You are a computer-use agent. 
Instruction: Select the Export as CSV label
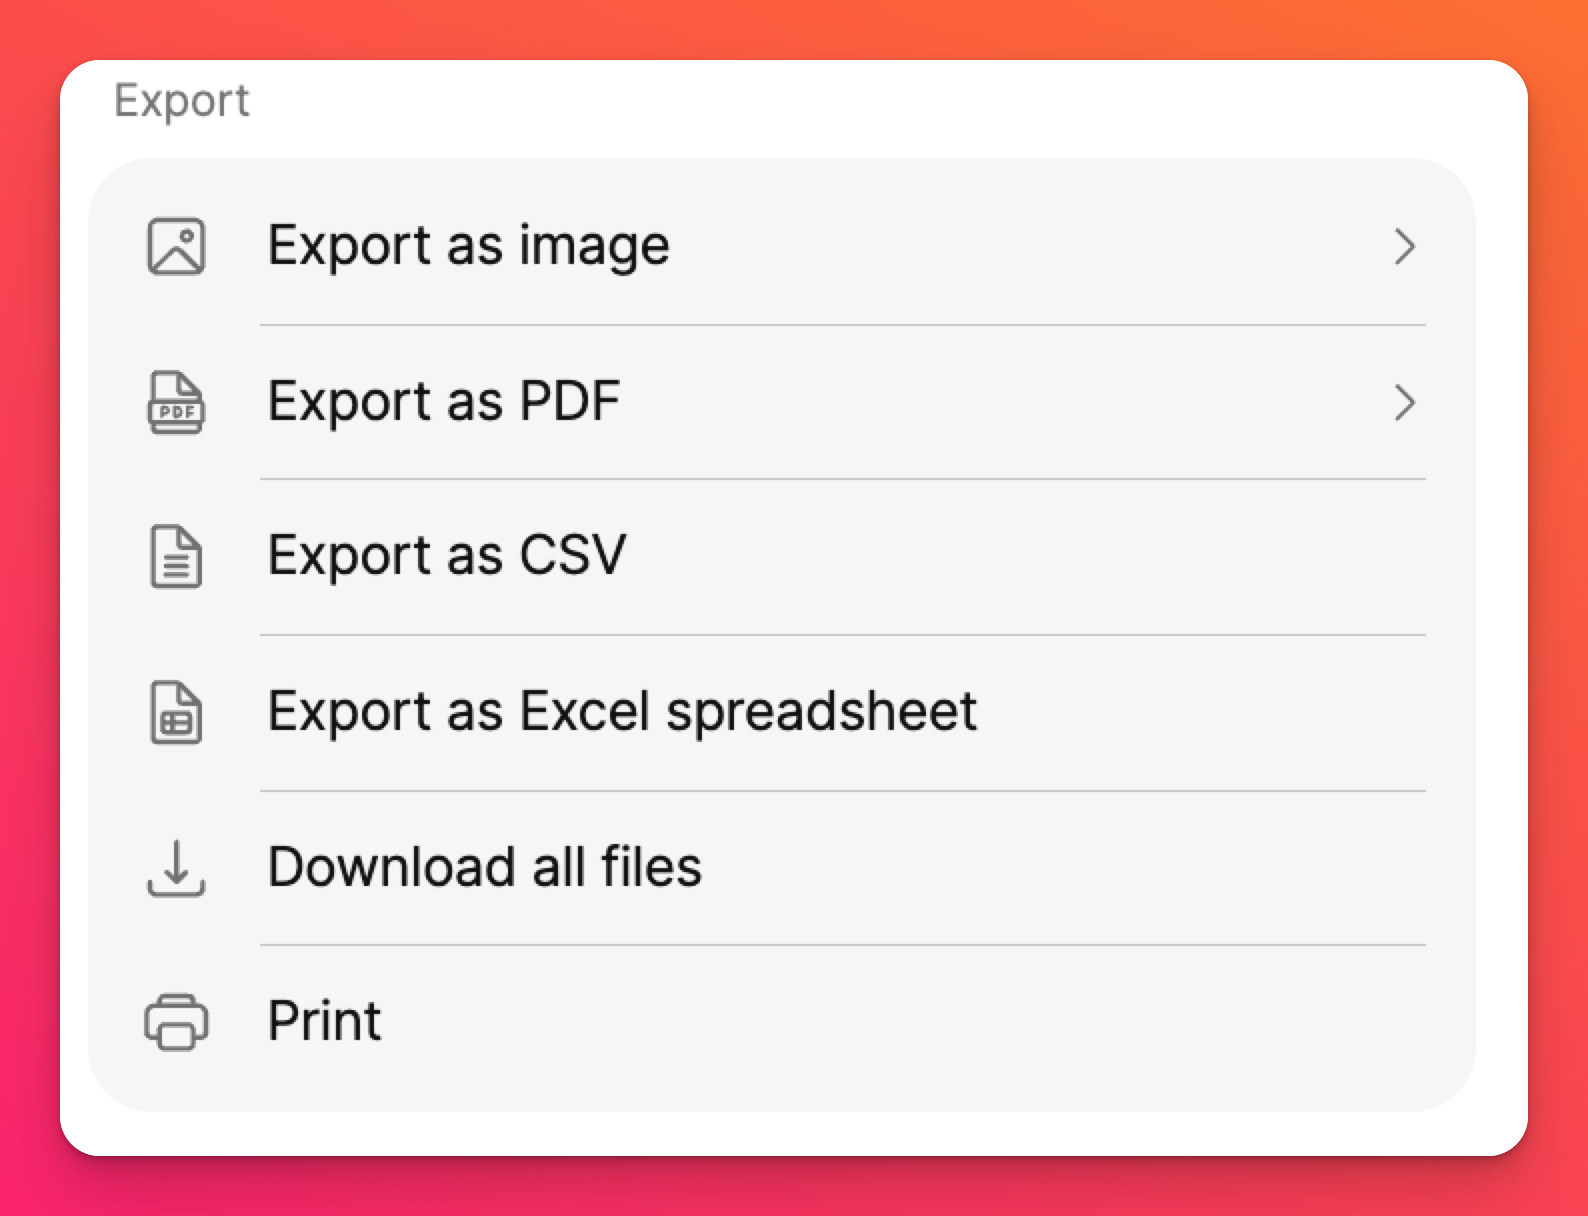point(447,556)
